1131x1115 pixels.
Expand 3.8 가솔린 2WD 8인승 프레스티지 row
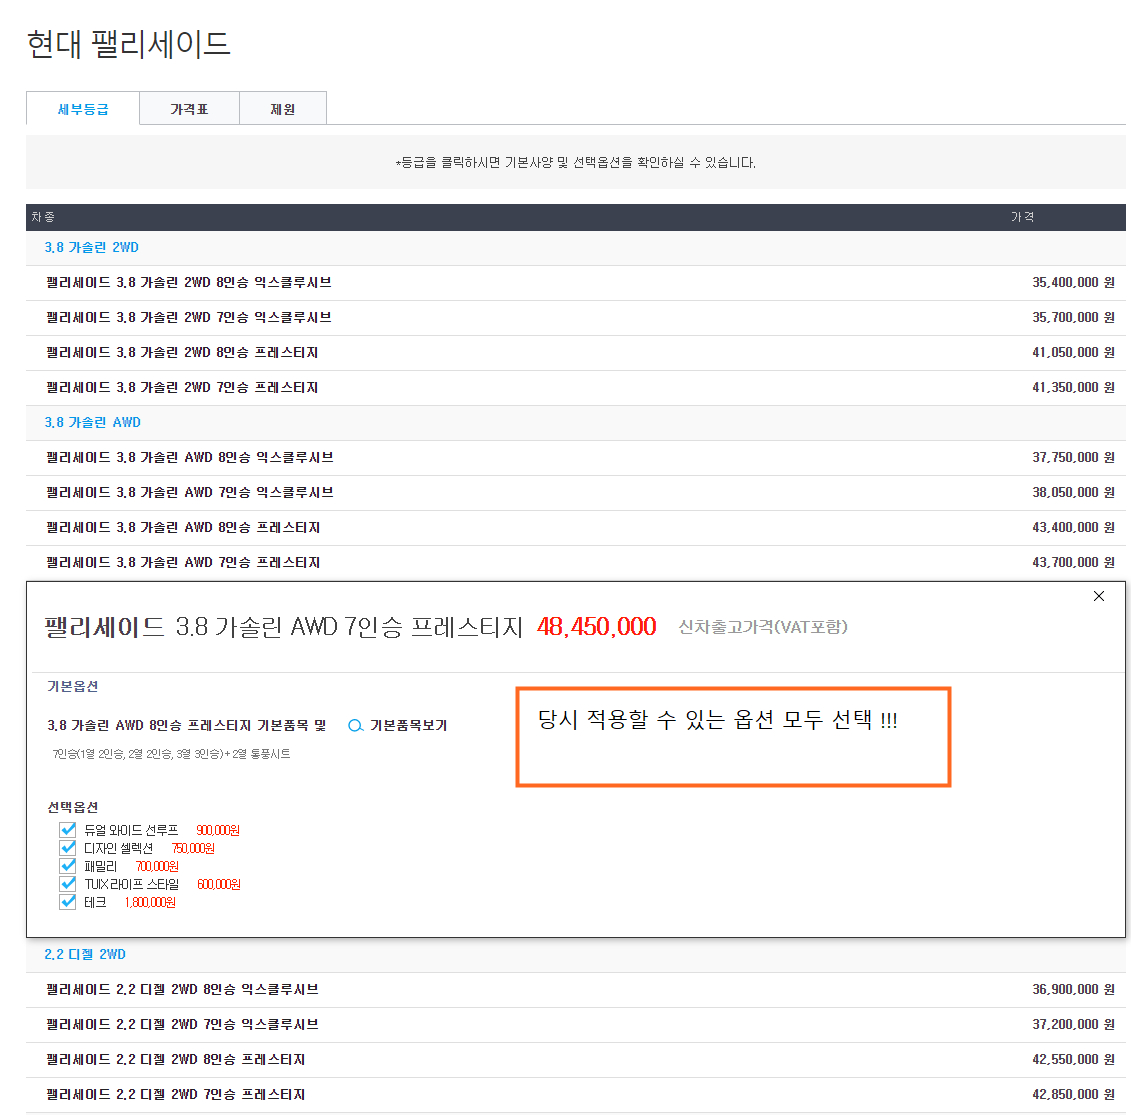pyautogui.click(x=576, y=353)
